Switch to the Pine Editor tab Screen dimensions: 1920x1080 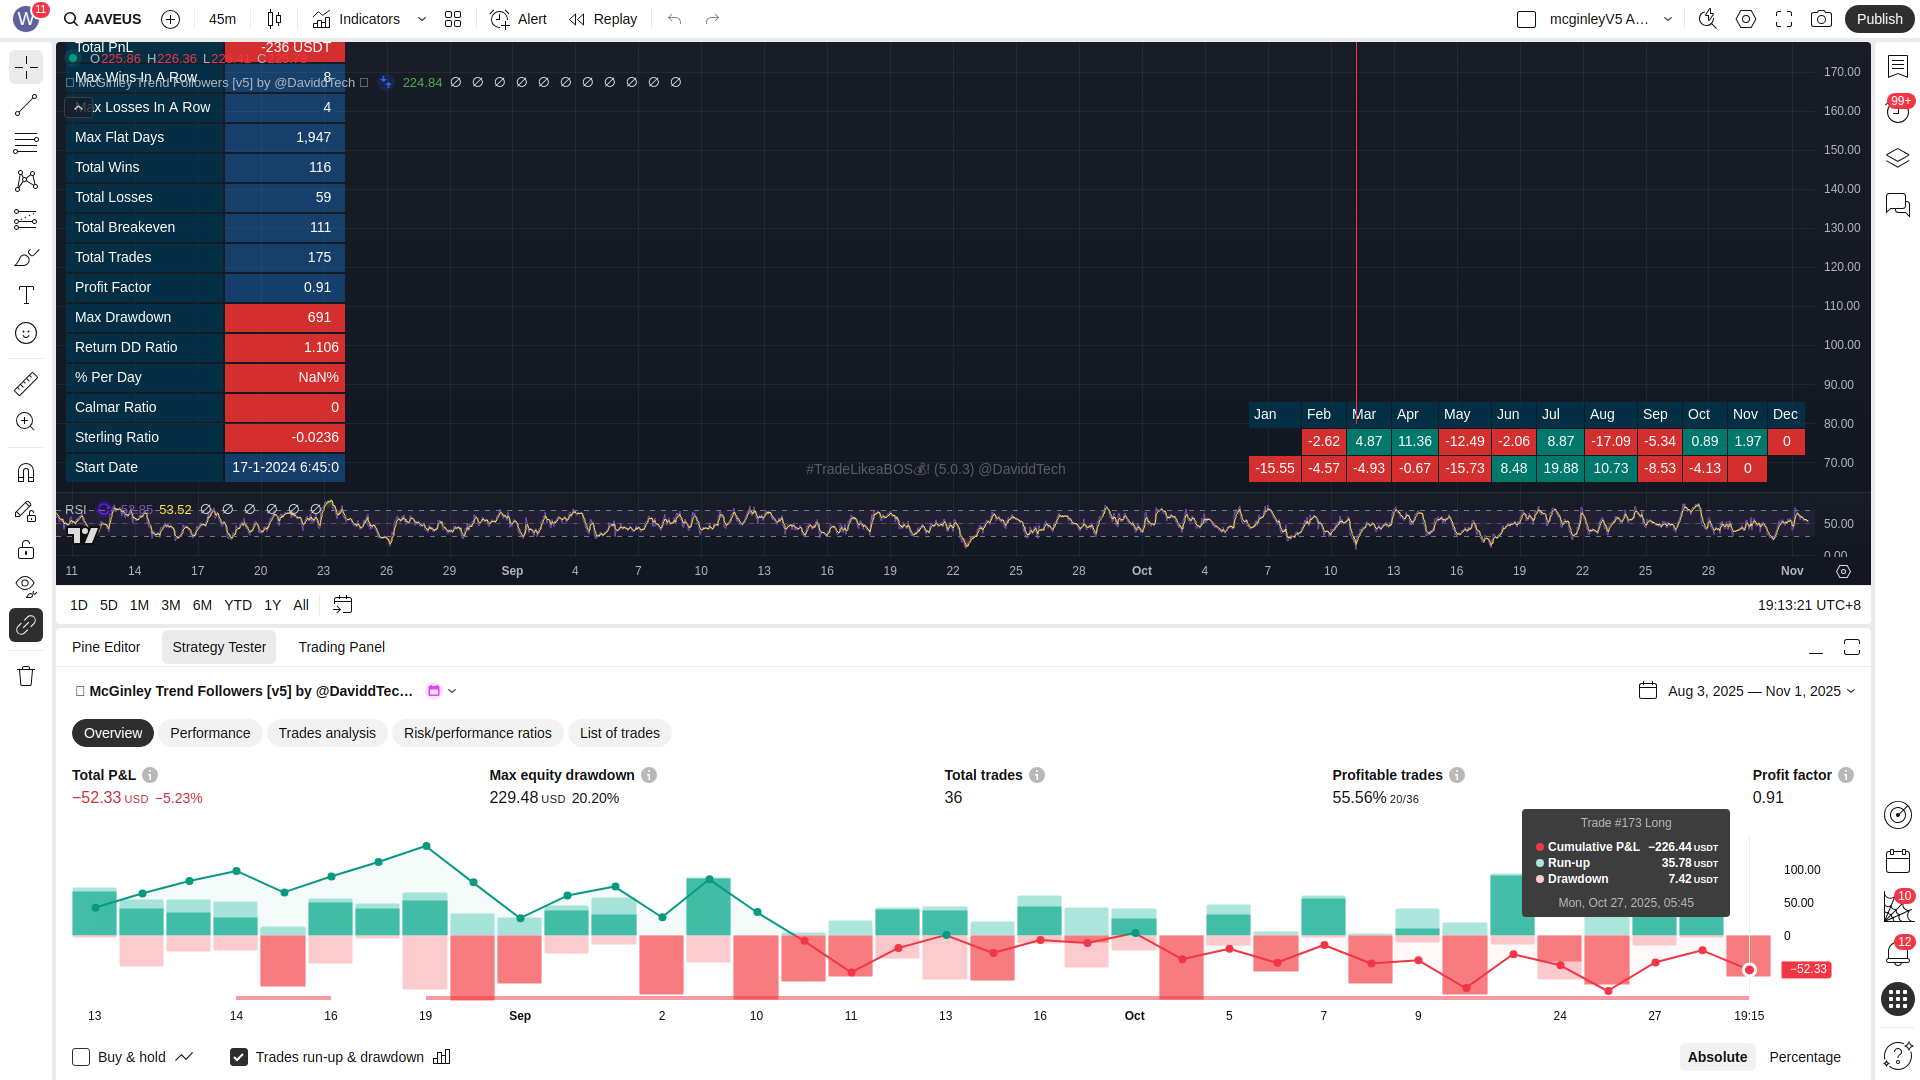(106, 647)
